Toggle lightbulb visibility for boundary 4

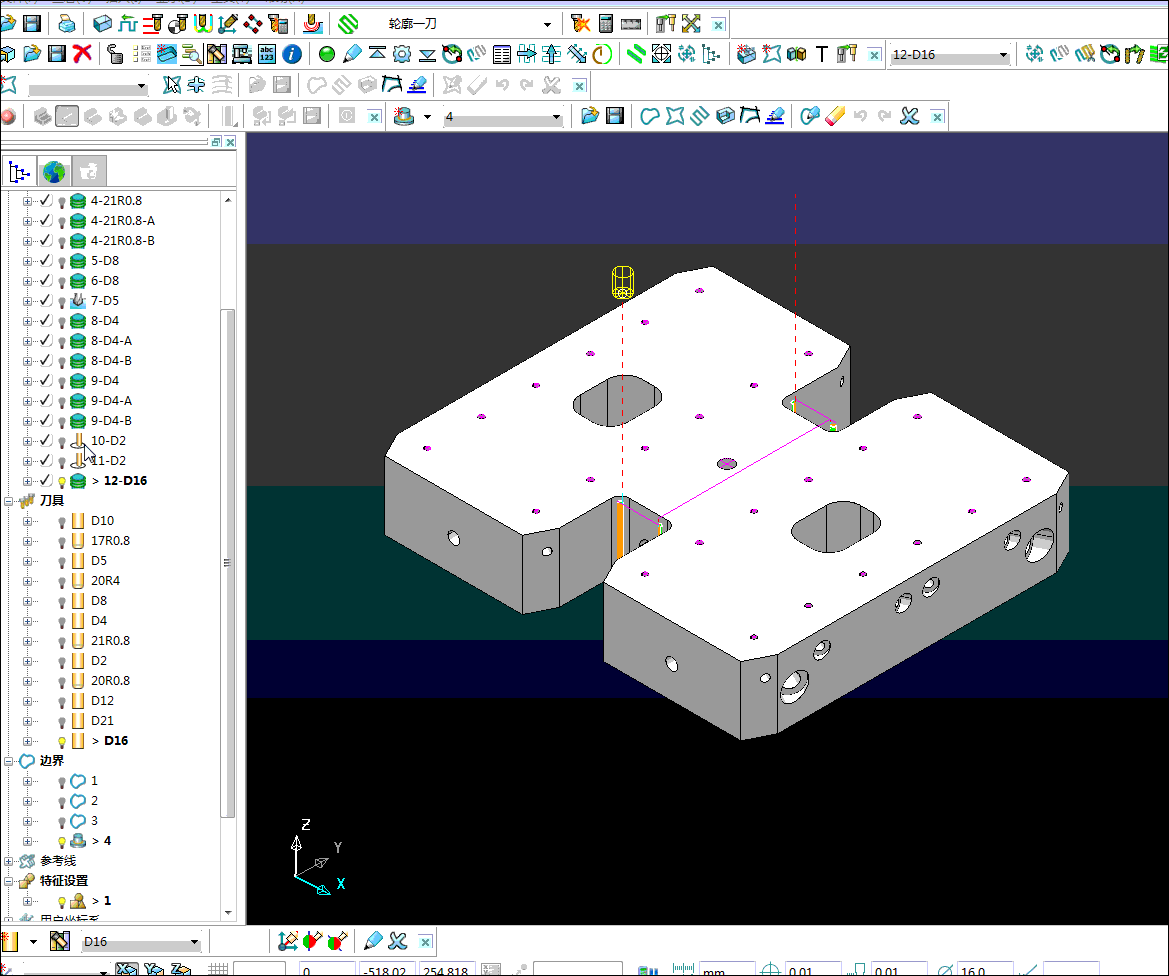coord(62,841)
